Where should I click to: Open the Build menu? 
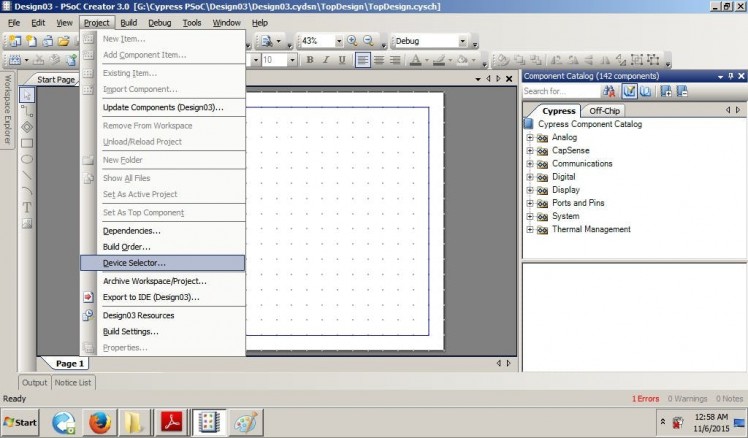pyautogui.click(x=128, y=23)
